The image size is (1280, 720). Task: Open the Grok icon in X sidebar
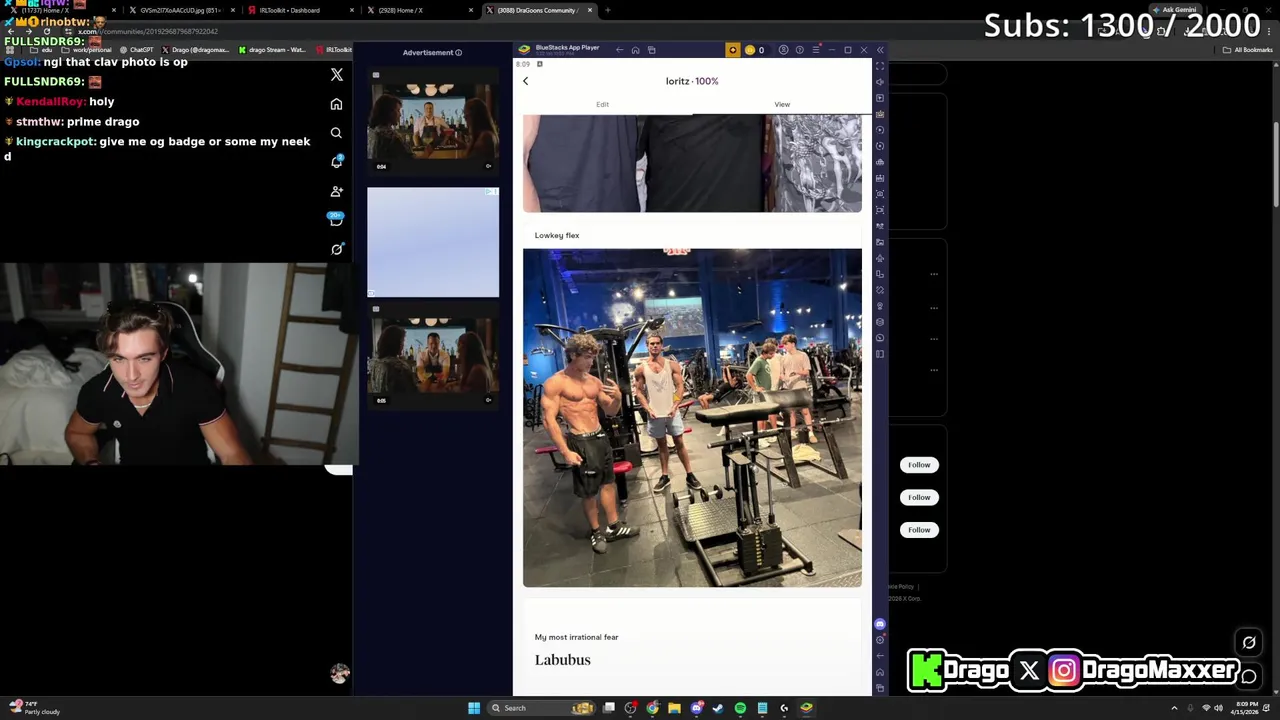tap(336, 249)
